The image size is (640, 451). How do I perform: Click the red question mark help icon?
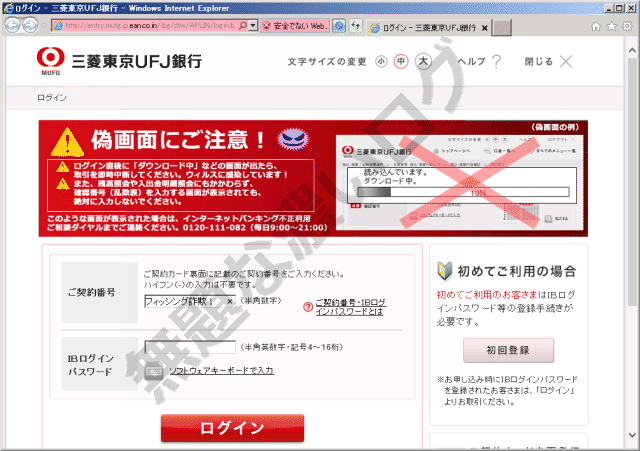tap(308, 307)
